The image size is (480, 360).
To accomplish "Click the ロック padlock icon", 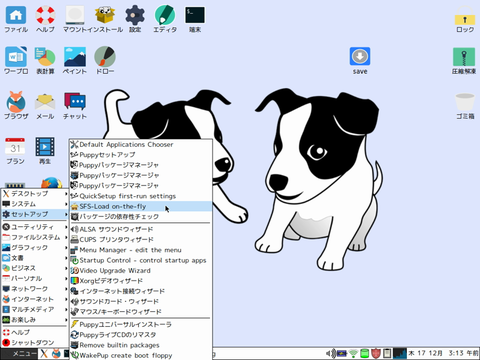I will [x=465, y=16].
